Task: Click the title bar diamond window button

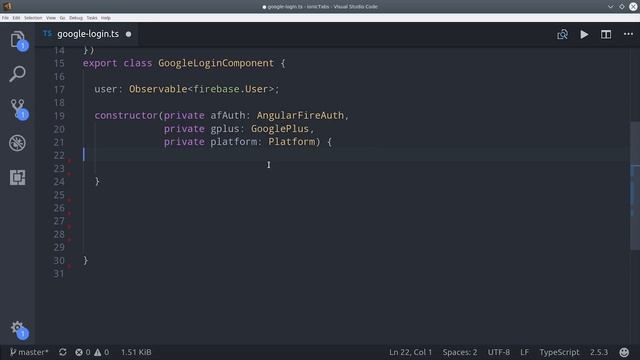Action: 622,7
